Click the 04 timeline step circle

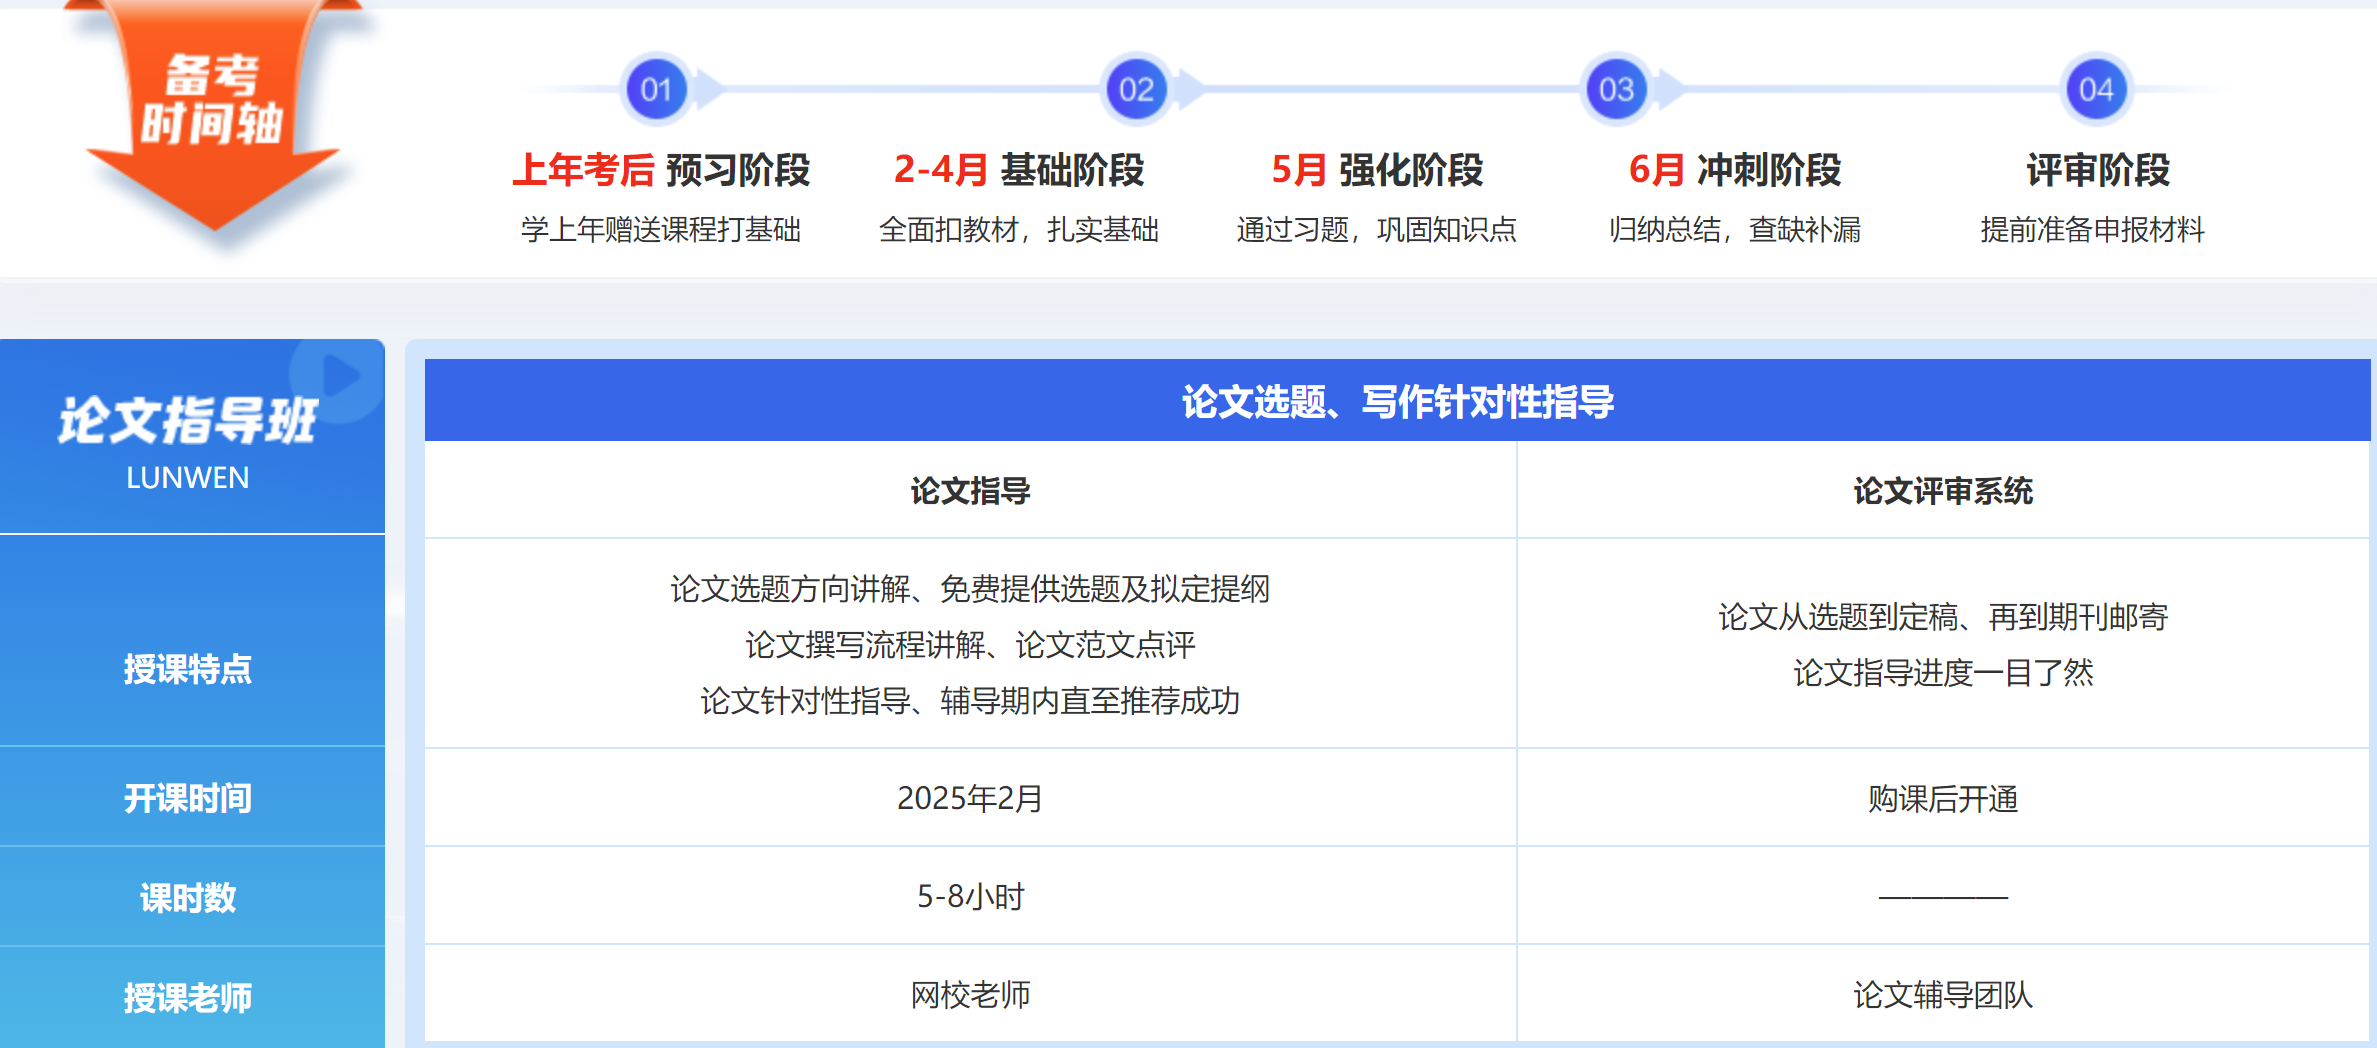[2096, 90]
